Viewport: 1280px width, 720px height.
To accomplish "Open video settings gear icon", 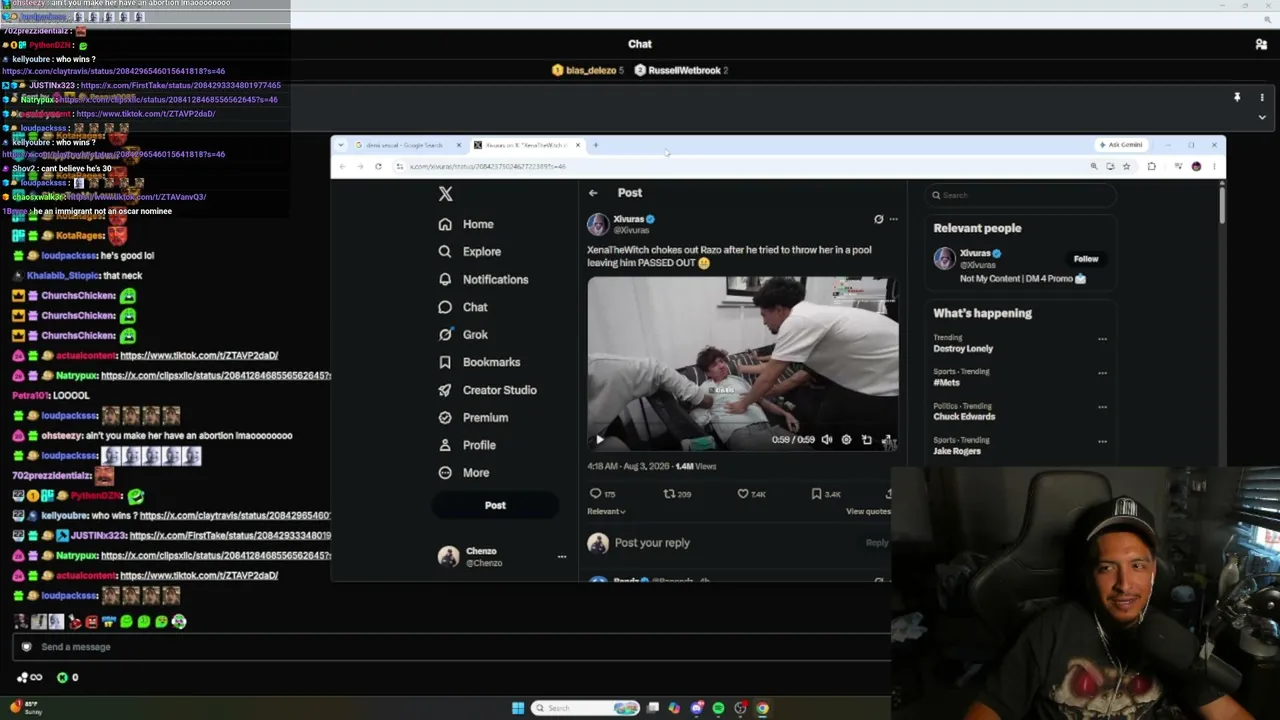I will 846,440.
